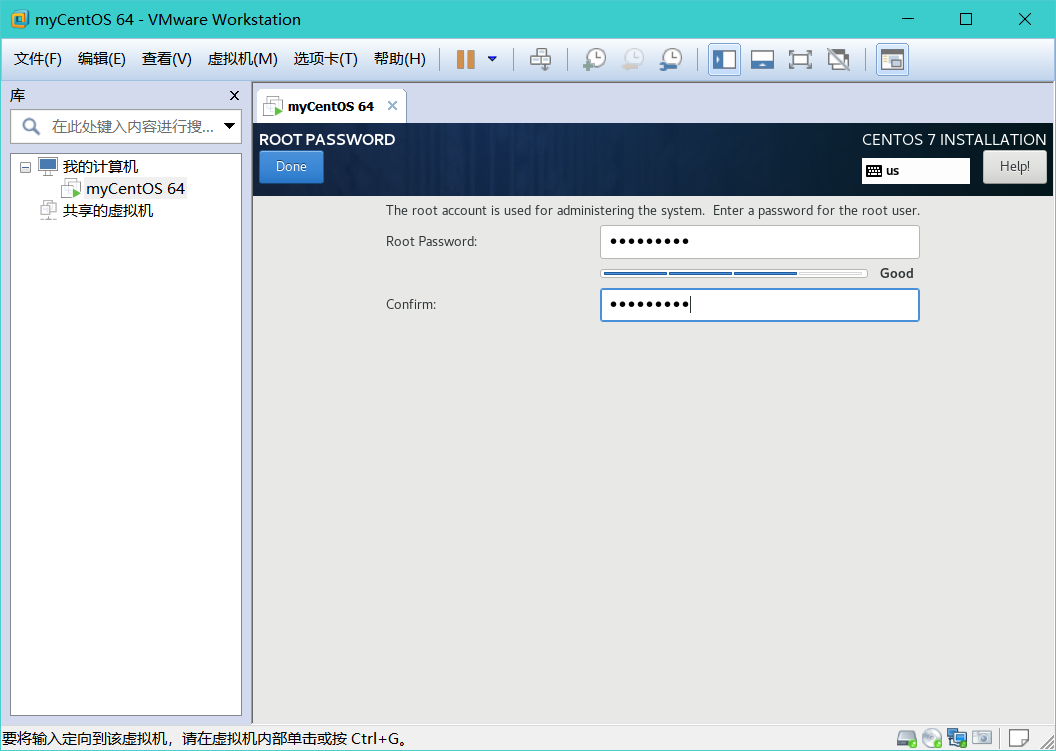The width and height of the screenshot is (1056, 751).
Task: Focus the Confirm password field
Action: pyautogui.click(x=760, y=305)
